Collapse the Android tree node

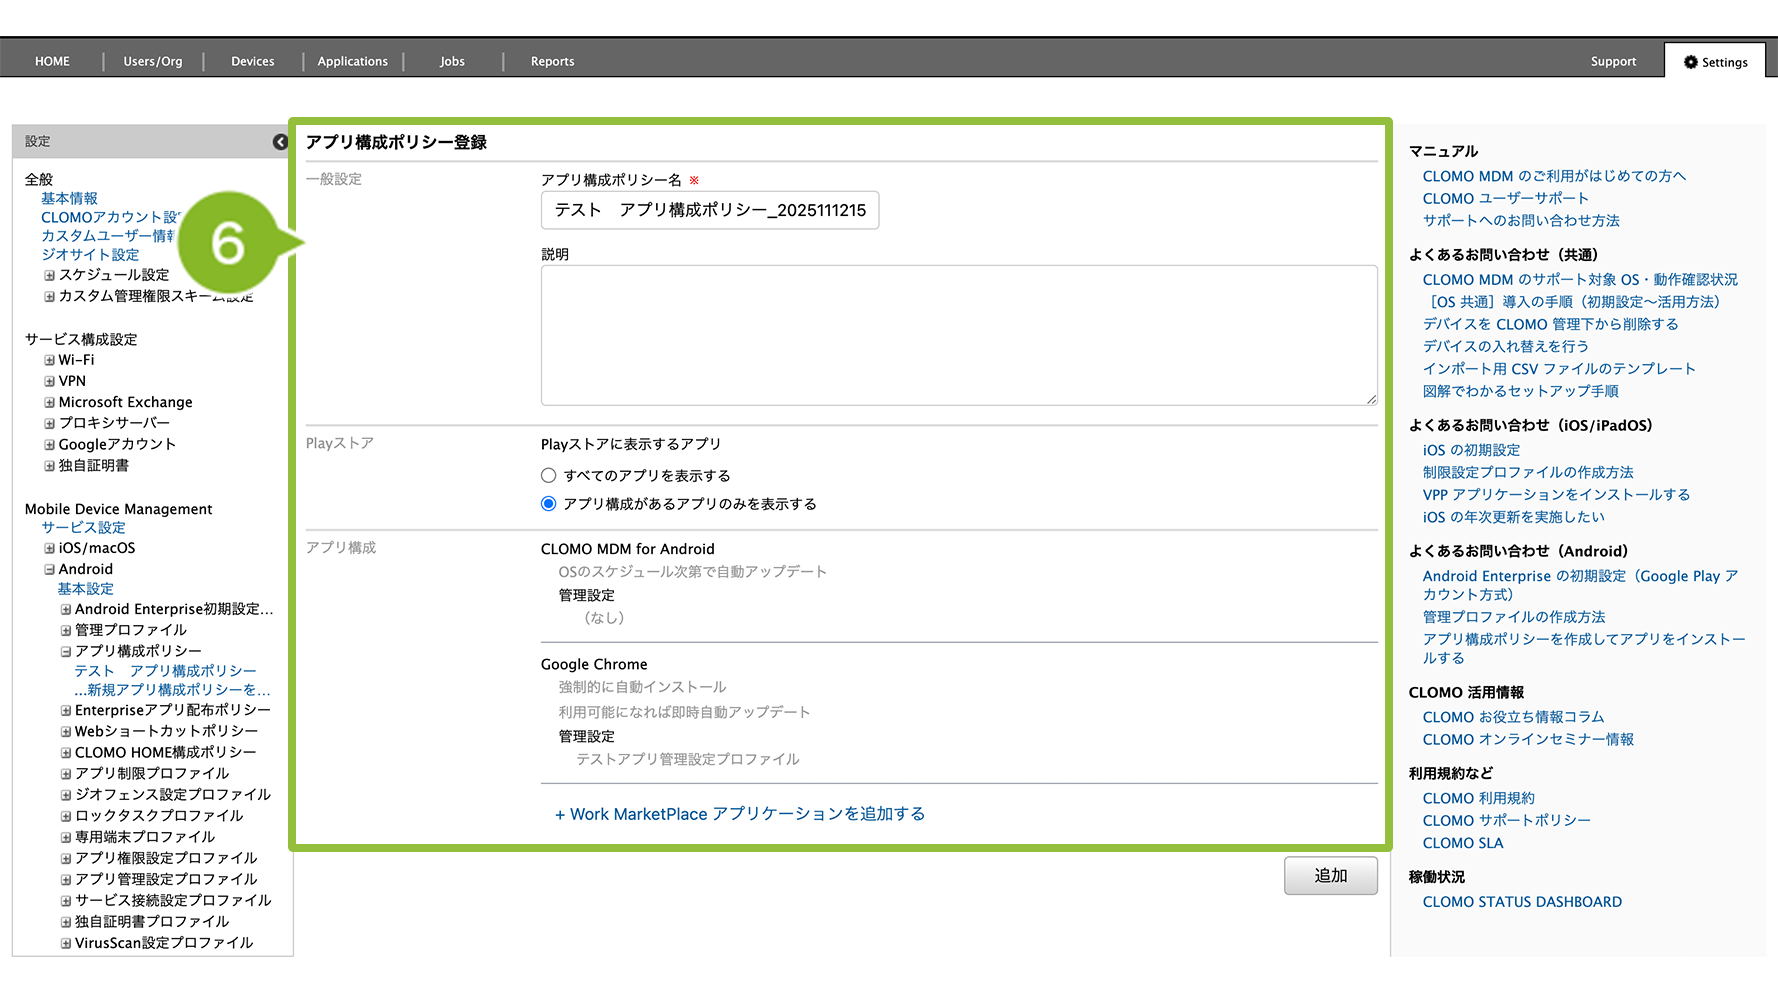coord(49,569)
